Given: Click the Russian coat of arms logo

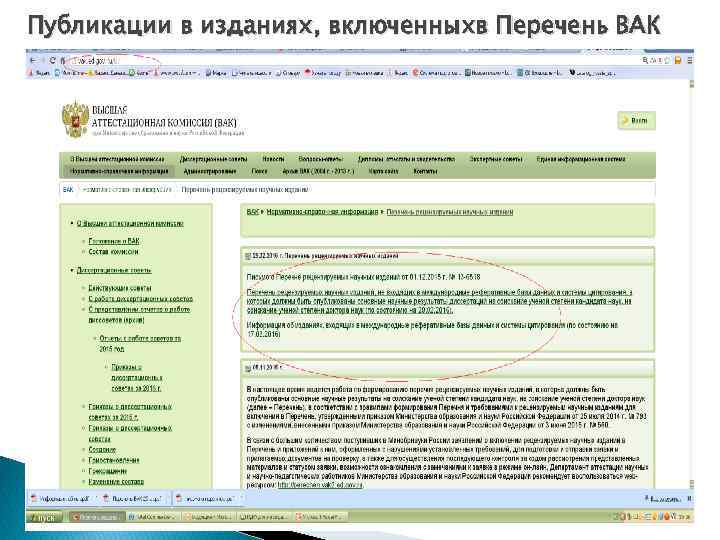Looking at the screenshot, I should (x=75, y=118).
